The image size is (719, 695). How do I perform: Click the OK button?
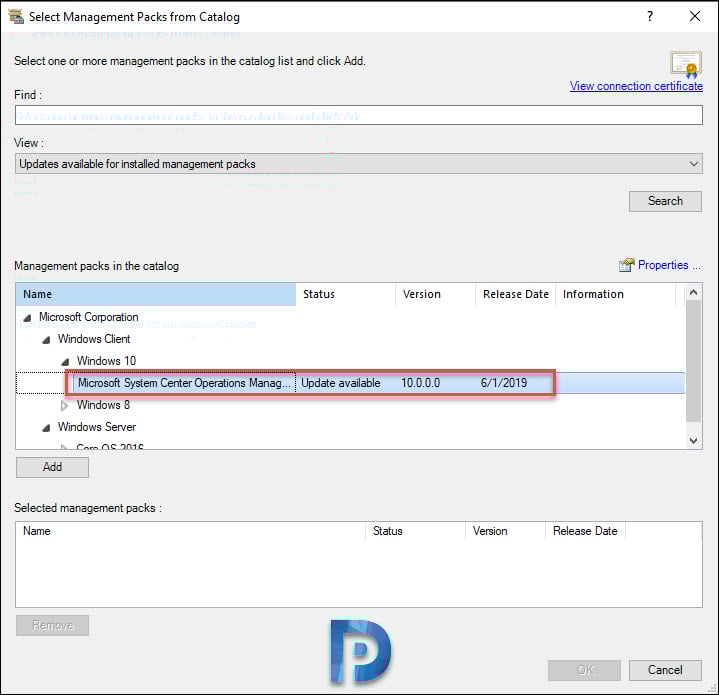click(x=584, y=670)
